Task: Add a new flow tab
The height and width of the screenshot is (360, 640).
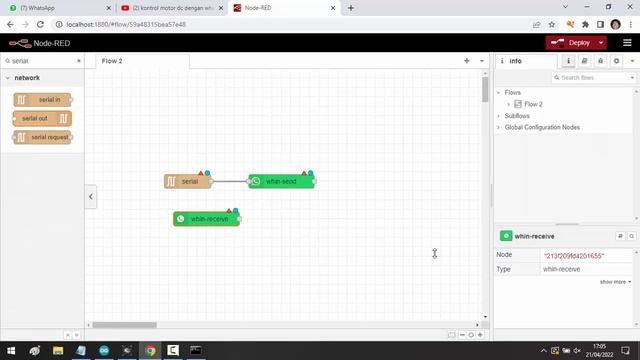Action: coord(467,61)
